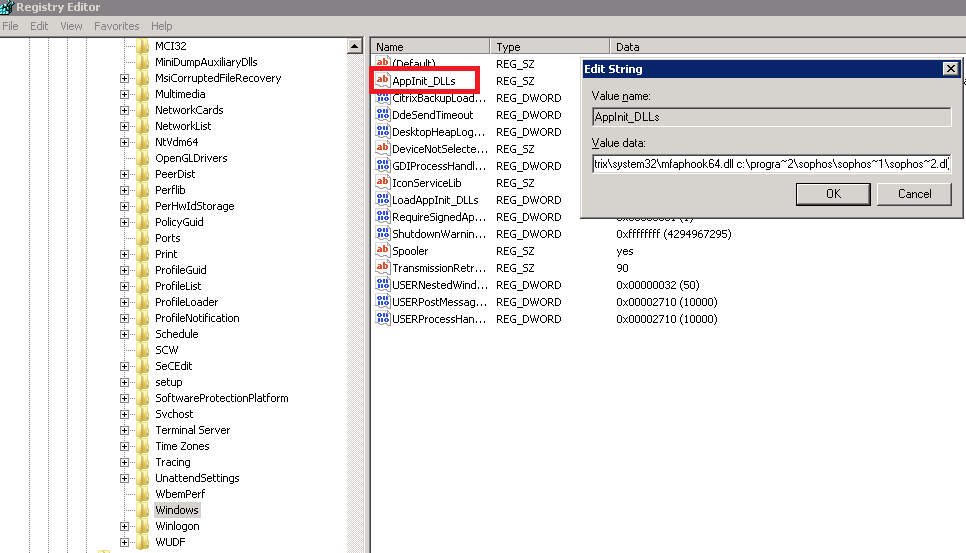This screenshot has height=553, width=966.
Task: Expand the Terminal Server key
Action: pyautogui.click(x=125, y=430)
